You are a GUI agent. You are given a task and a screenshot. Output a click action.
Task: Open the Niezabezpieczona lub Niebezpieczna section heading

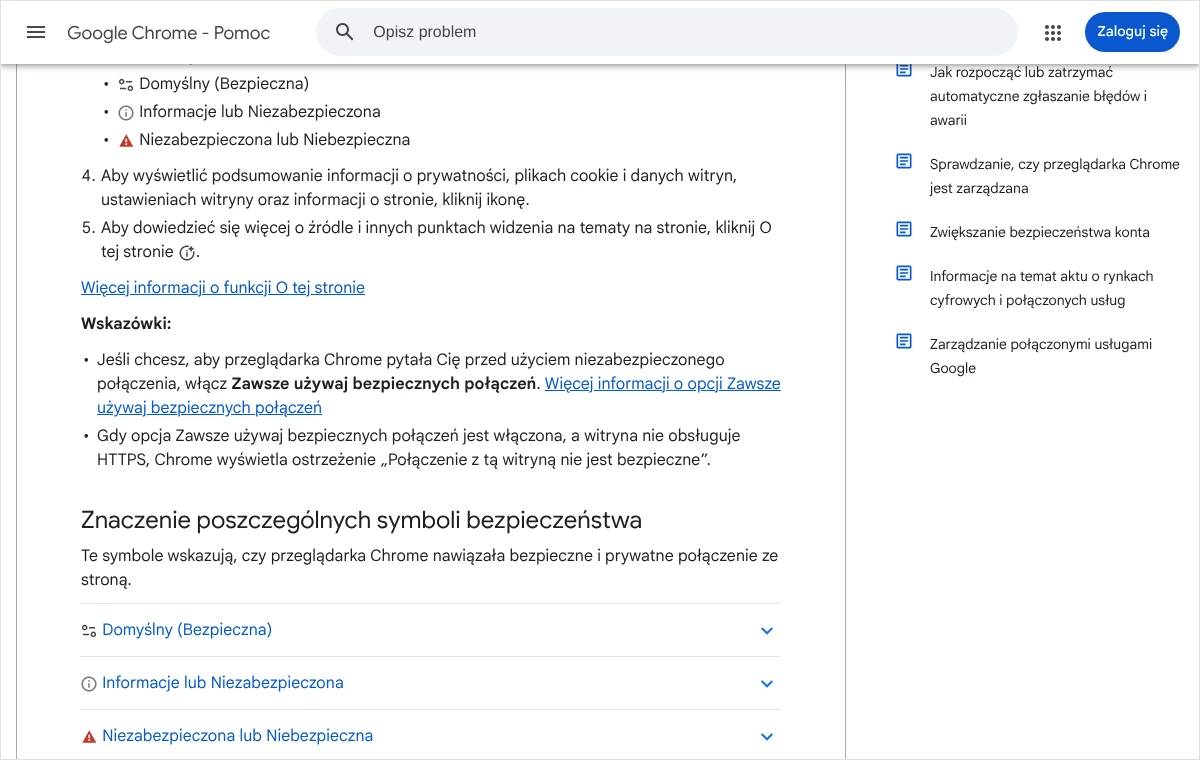pos(238,736)
